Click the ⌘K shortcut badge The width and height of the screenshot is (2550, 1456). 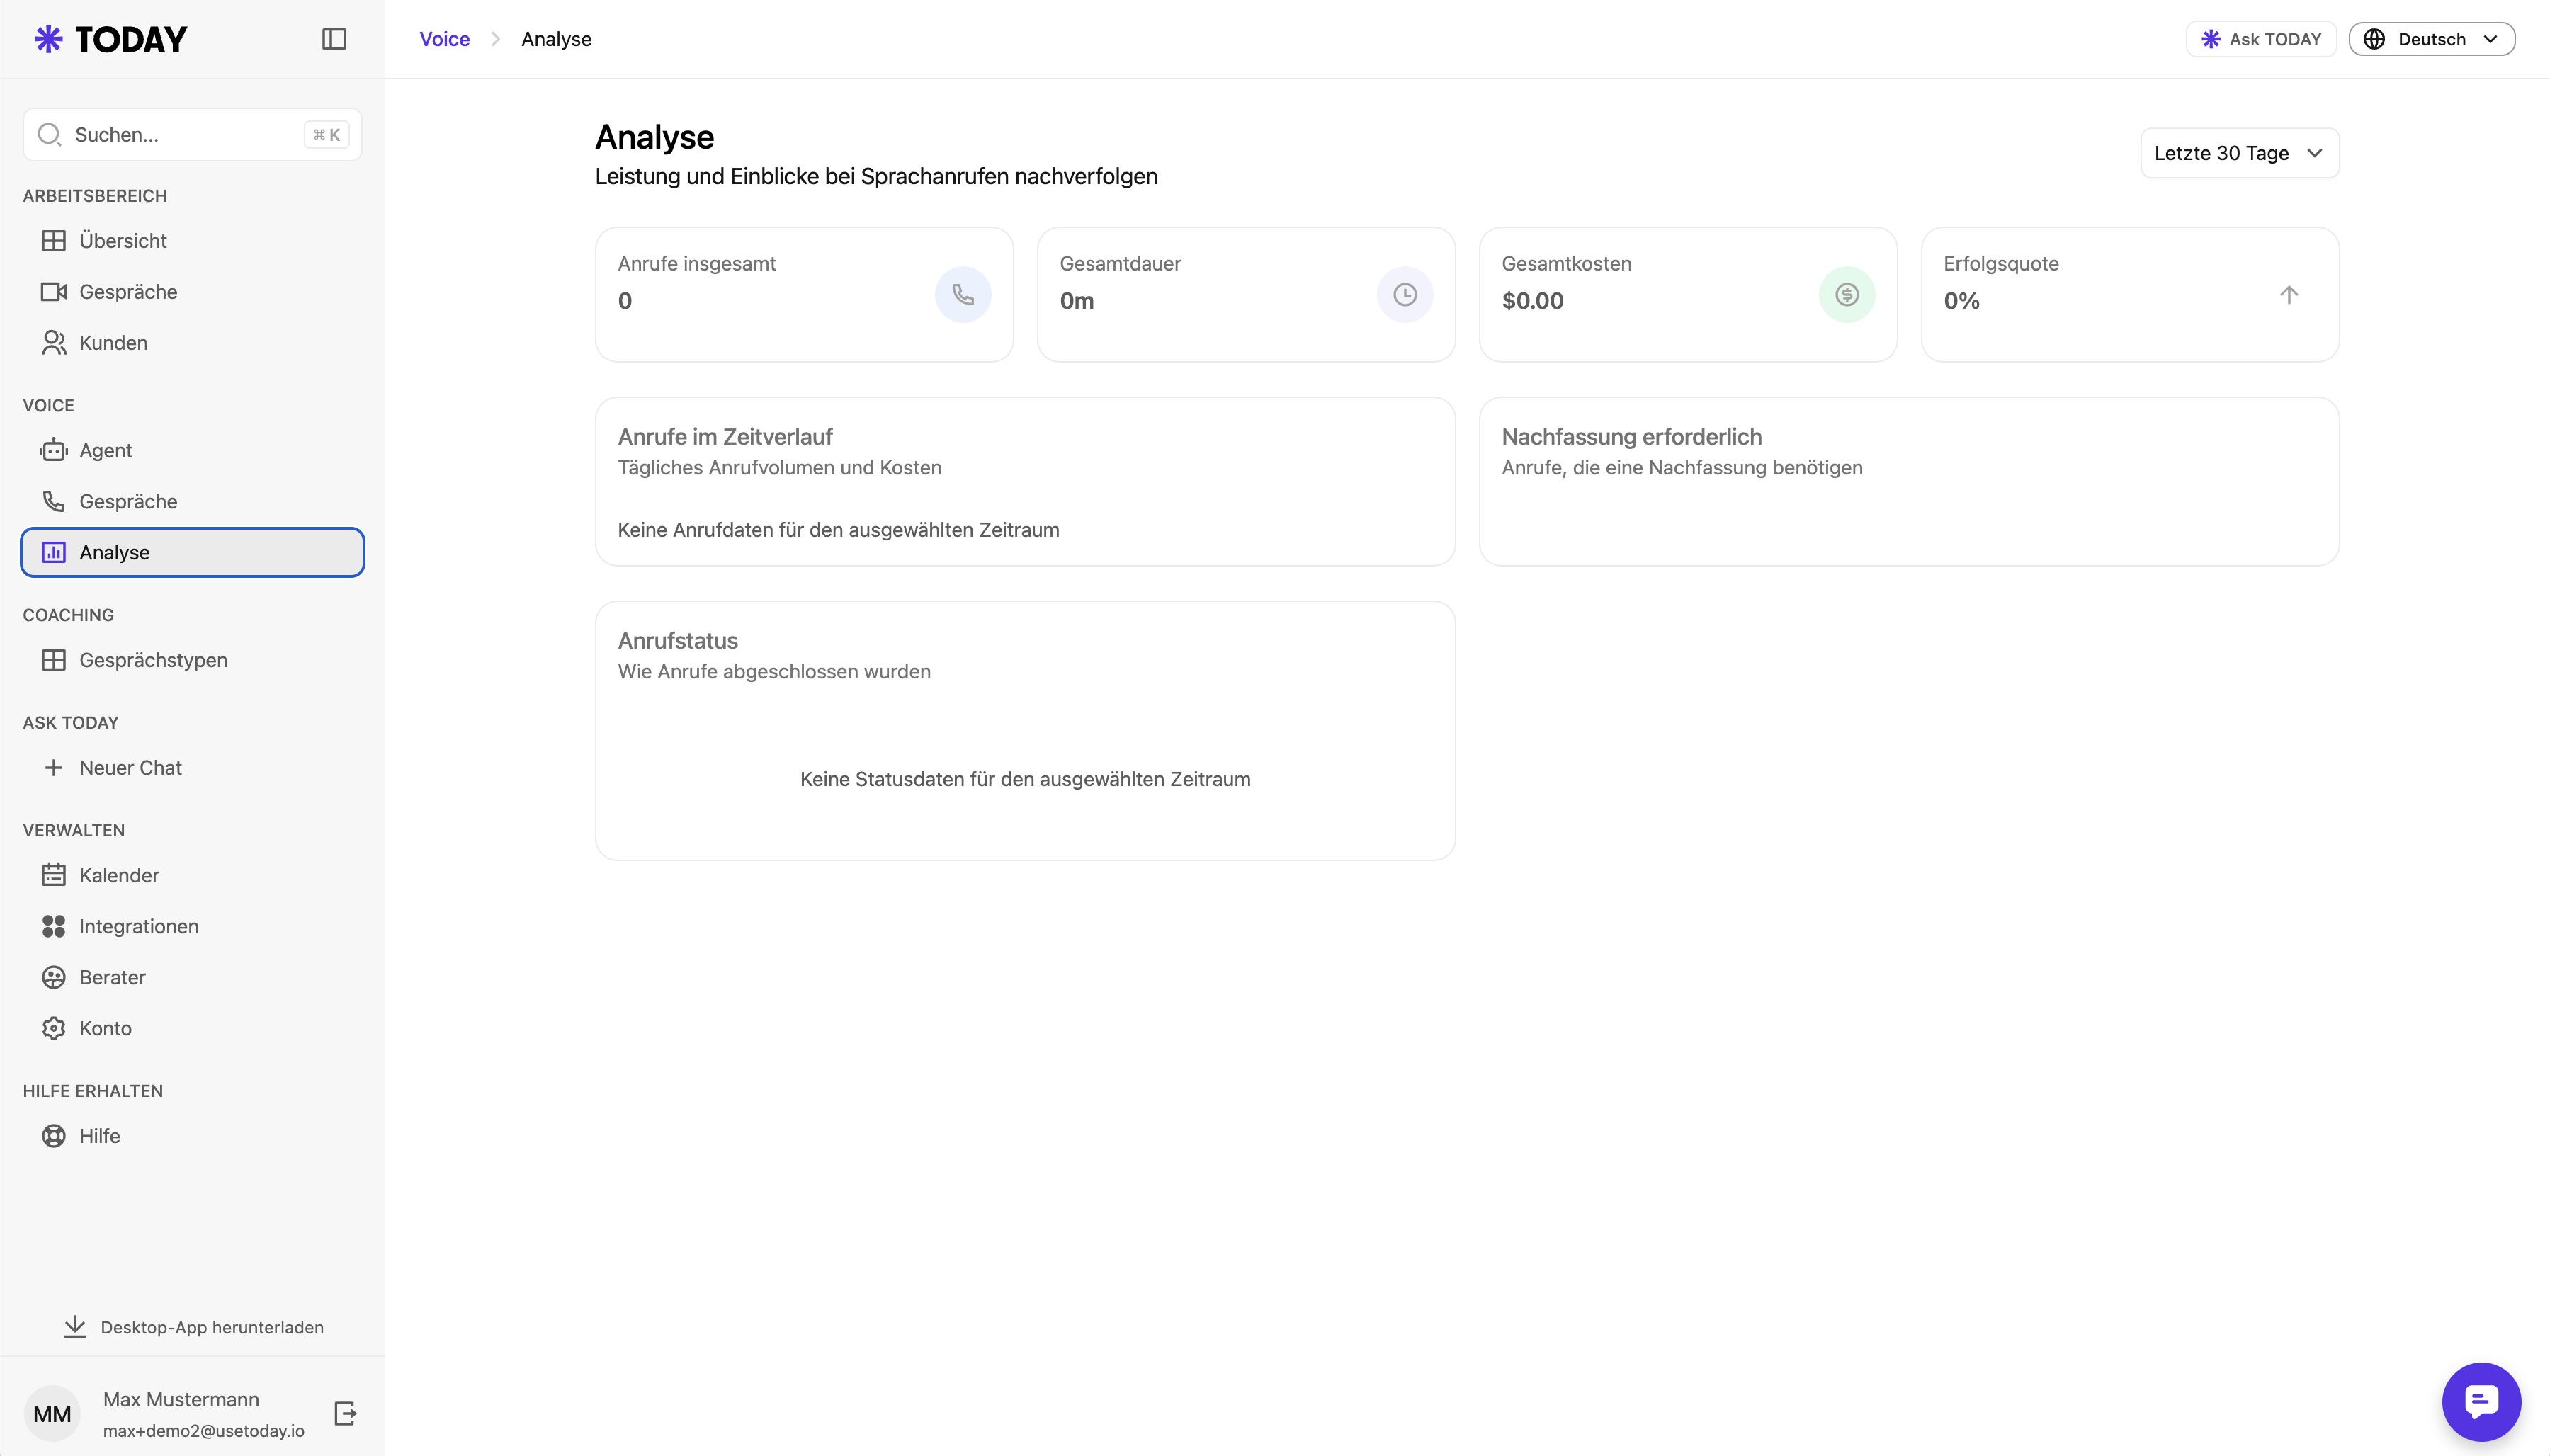[326, 134]
